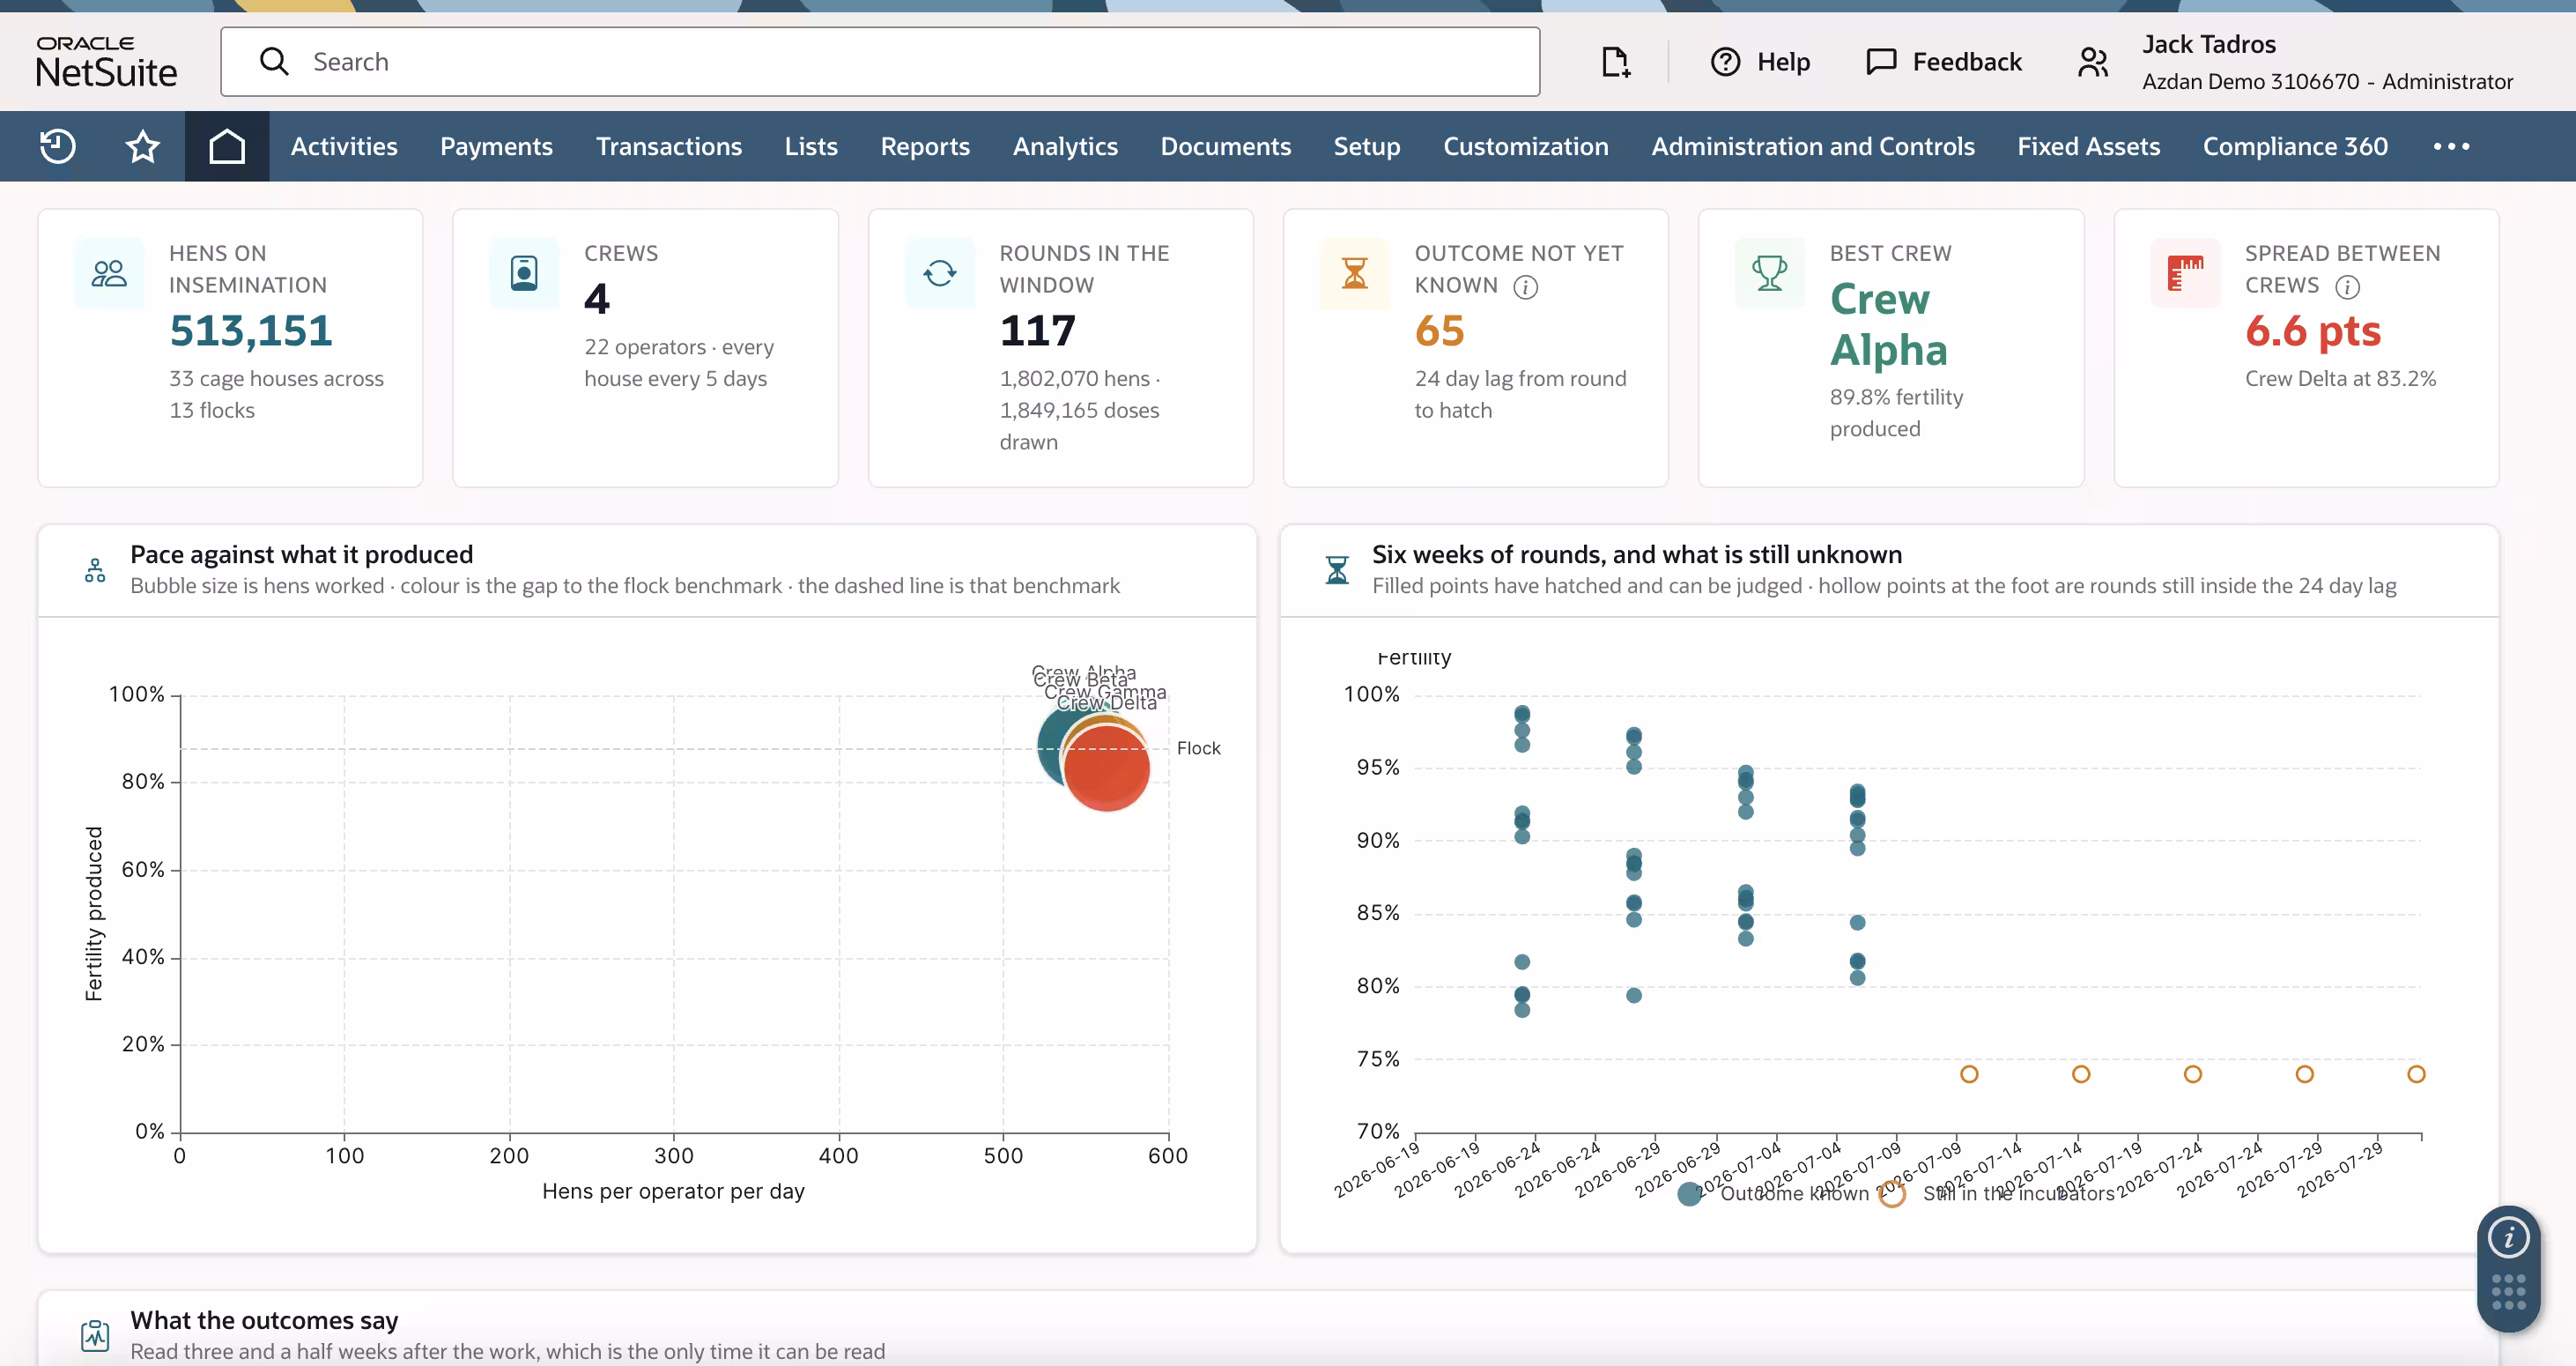Click the 117 rounds value
The image size is (2576, 1366).
click(1037, 331)
